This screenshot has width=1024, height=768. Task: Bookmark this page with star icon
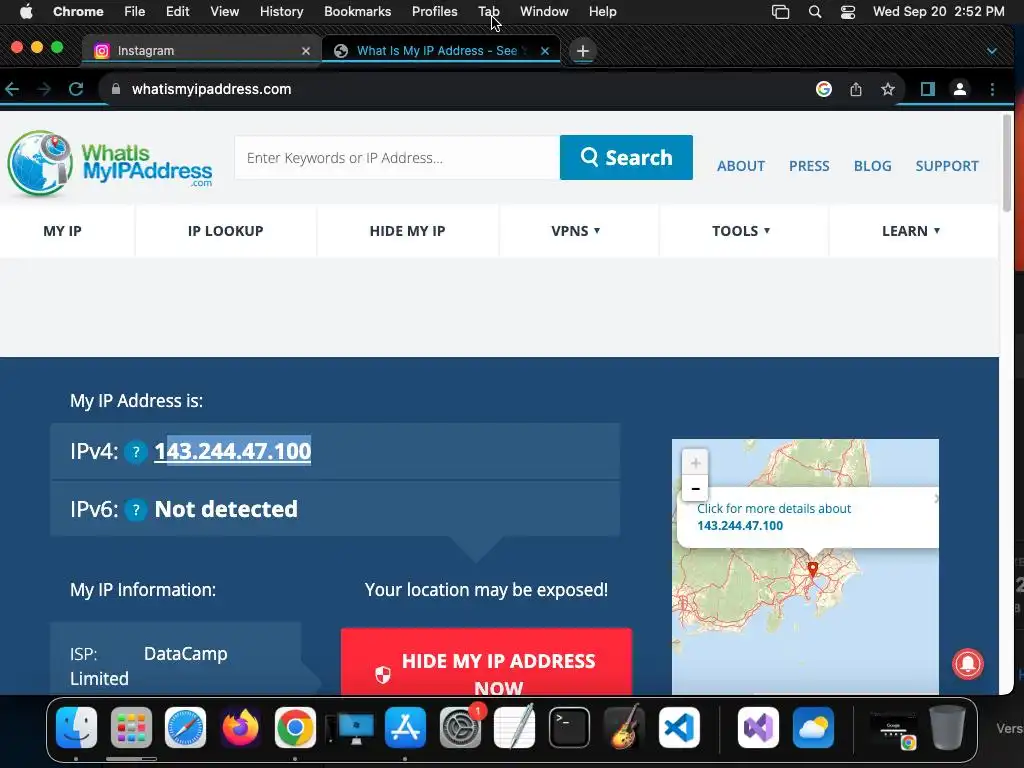tap(888, 89)
